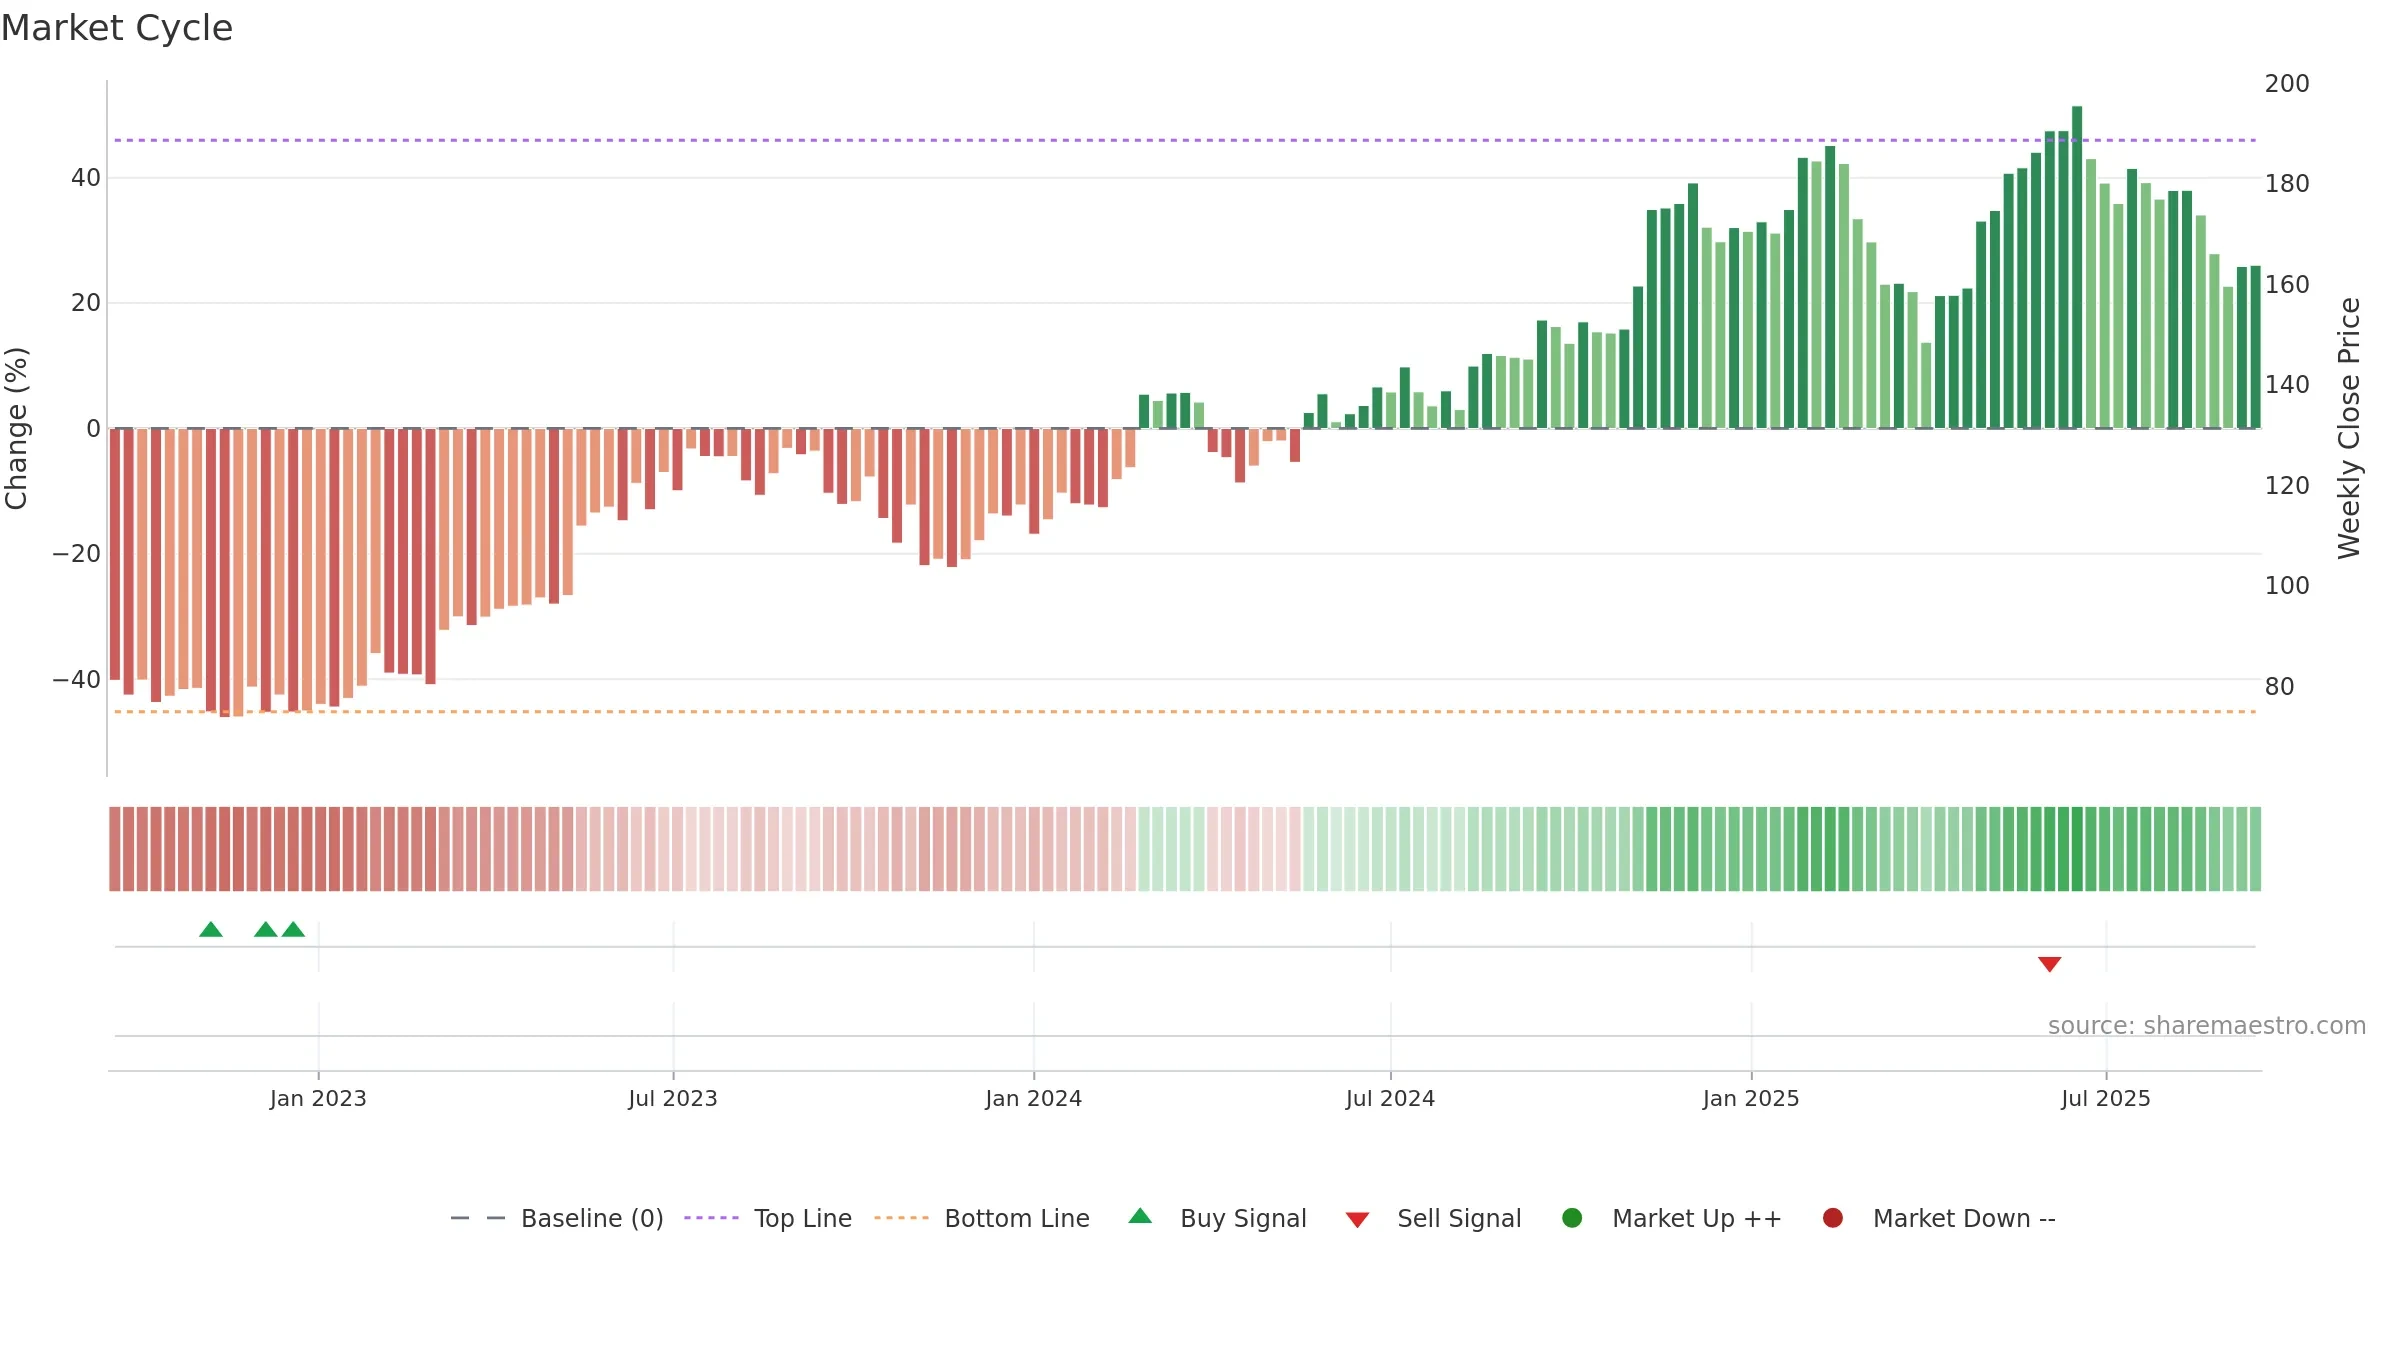
Task: Click the purple dotted Top Line legend sample
Action: (711, 1218)
